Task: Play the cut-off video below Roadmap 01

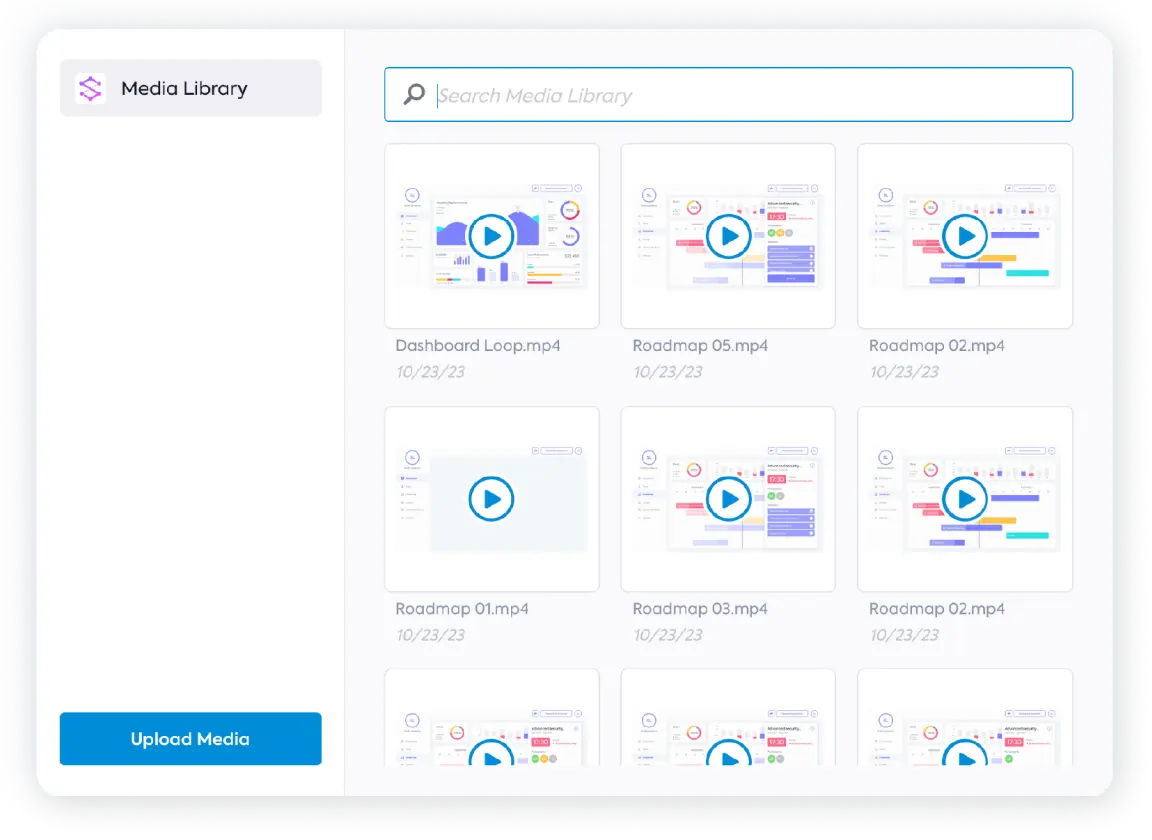Action: pyautogui.click(x=491, y=755)
